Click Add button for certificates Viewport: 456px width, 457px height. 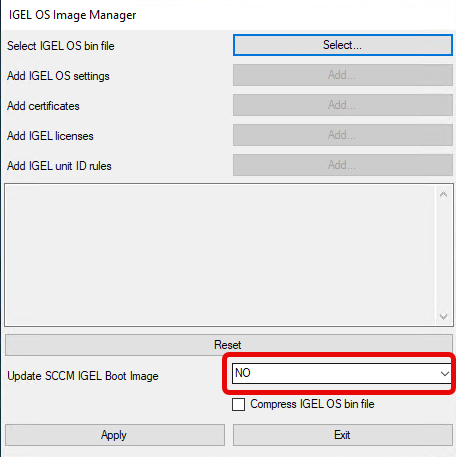[x=343, y=105]
